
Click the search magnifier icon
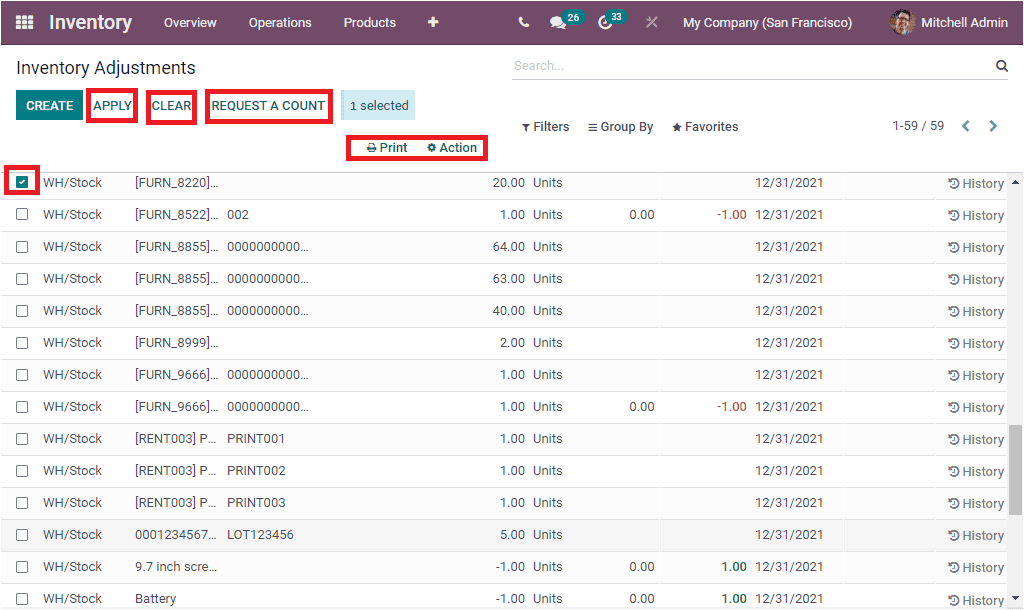pos(1001,65)
